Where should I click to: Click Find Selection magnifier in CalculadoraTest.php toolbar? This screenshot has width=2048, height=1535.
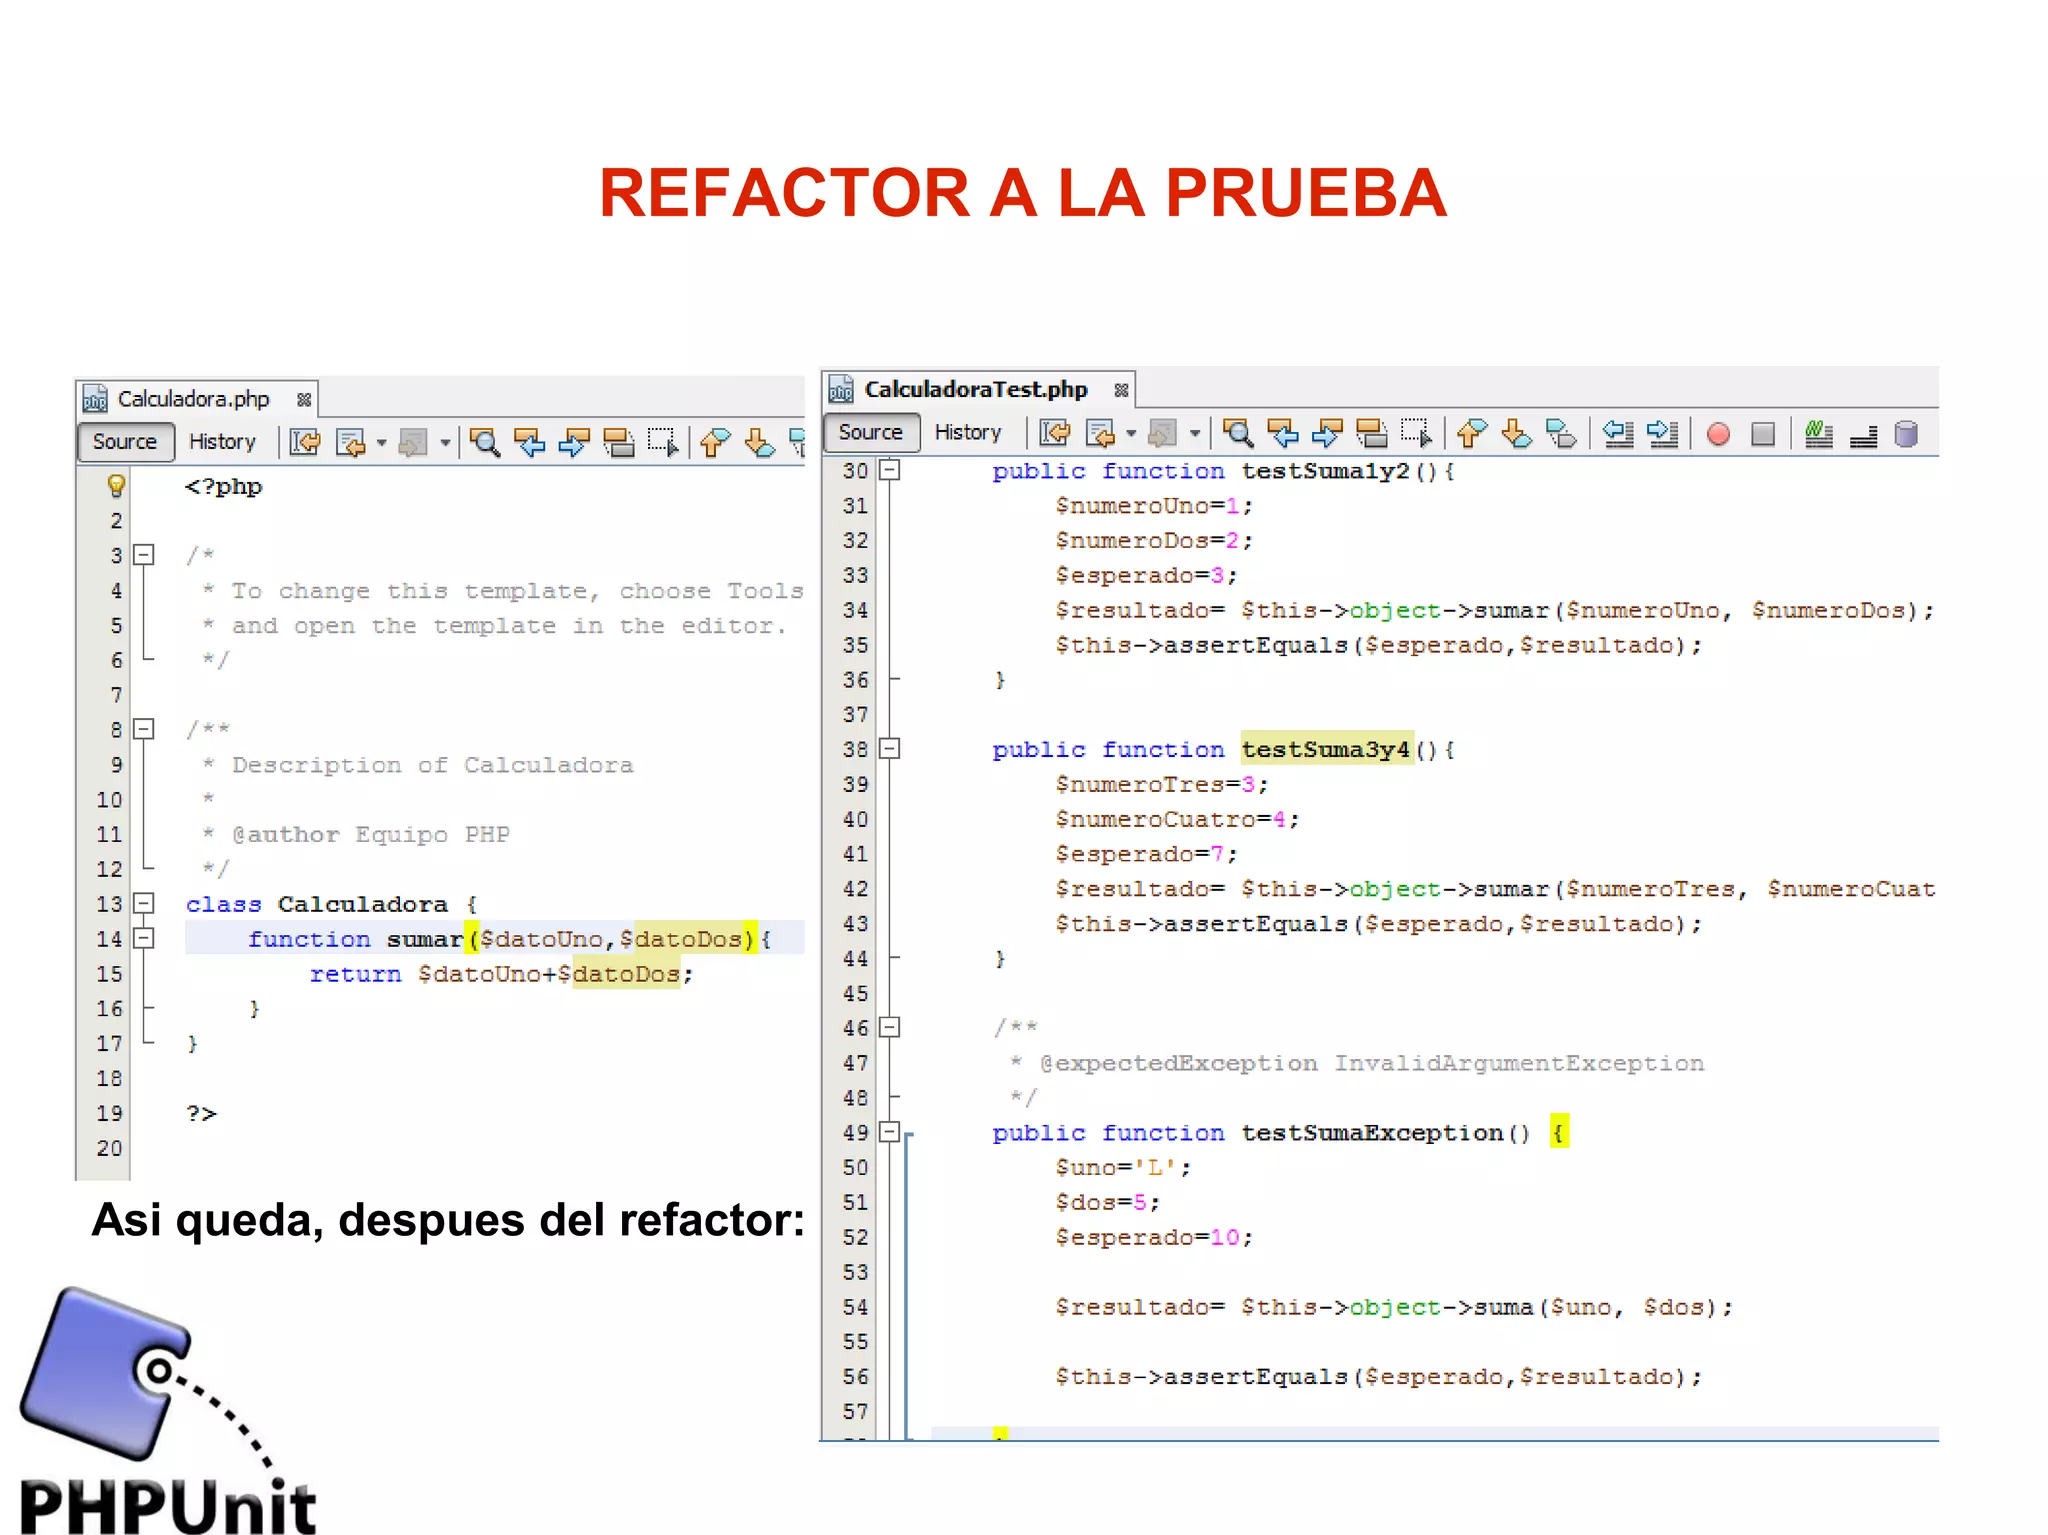click(x=1238, y=433)
